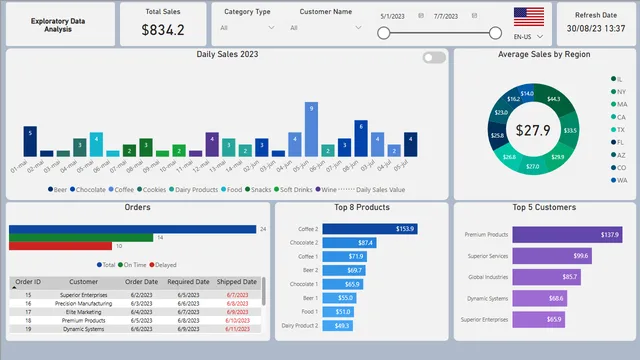Sort by Shipped Date column header
The image size is (640, 360).
pyautogui.click(x=237, y=282)
